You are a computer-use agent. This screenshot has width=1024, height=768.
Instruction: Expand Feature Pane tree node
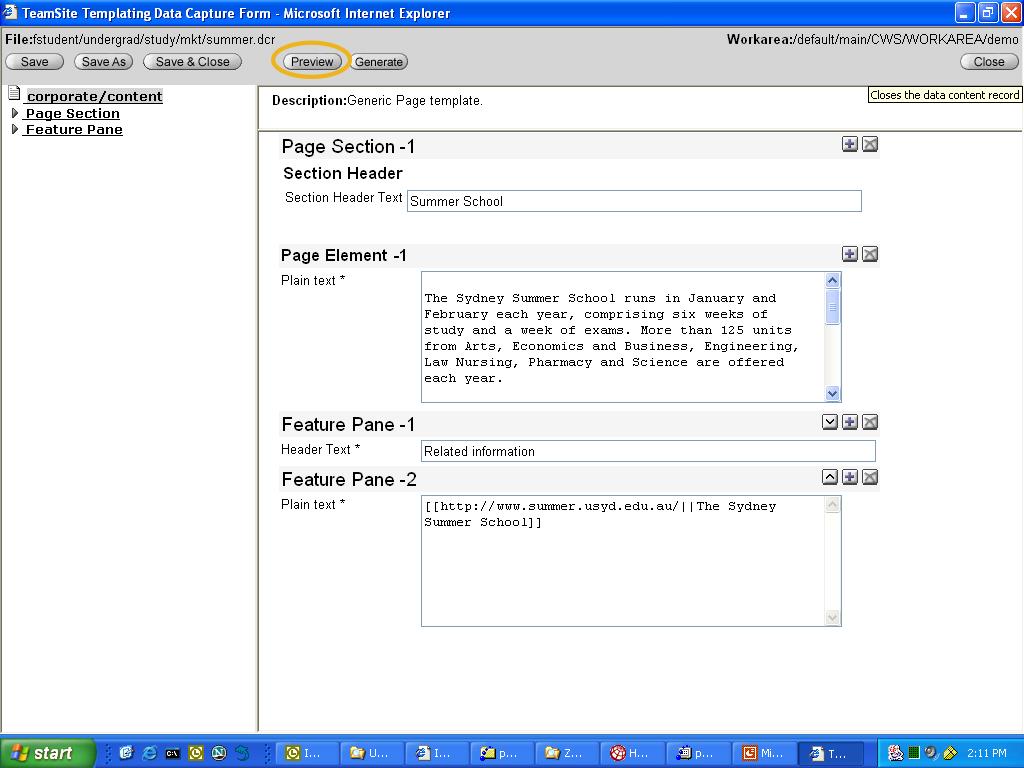coord(15,129)
